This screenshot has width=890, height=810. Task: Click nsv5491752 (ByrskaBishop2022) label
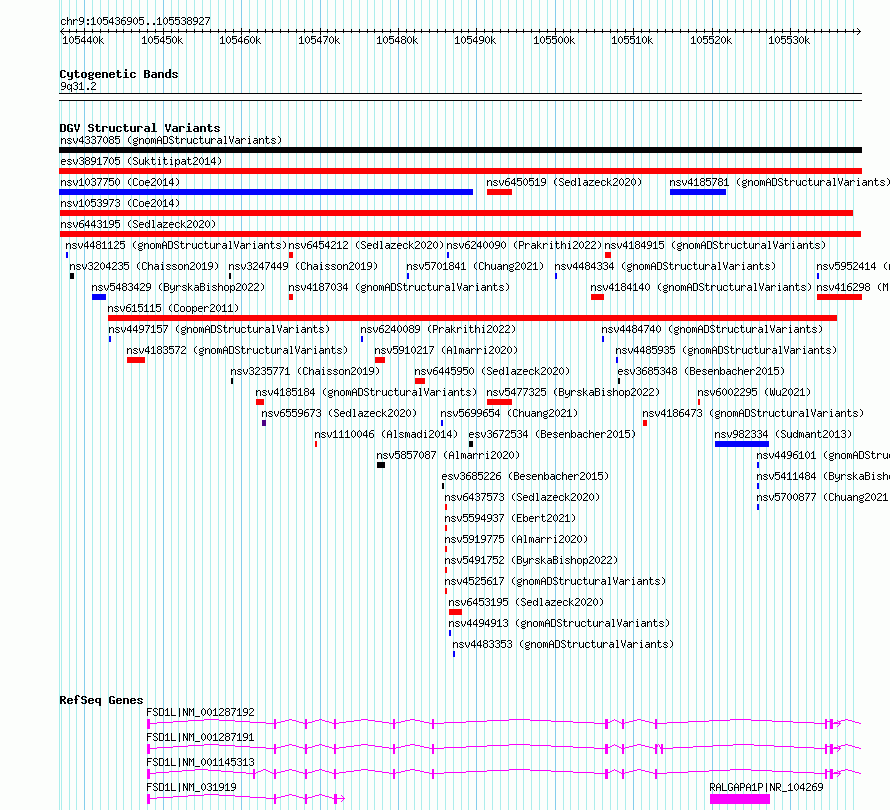[531, 560]
